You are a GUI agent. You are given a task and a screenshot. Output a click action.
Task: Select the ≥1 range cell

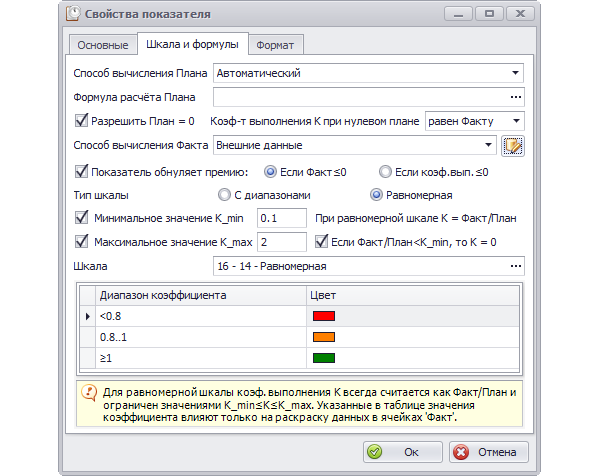(201, 358)
